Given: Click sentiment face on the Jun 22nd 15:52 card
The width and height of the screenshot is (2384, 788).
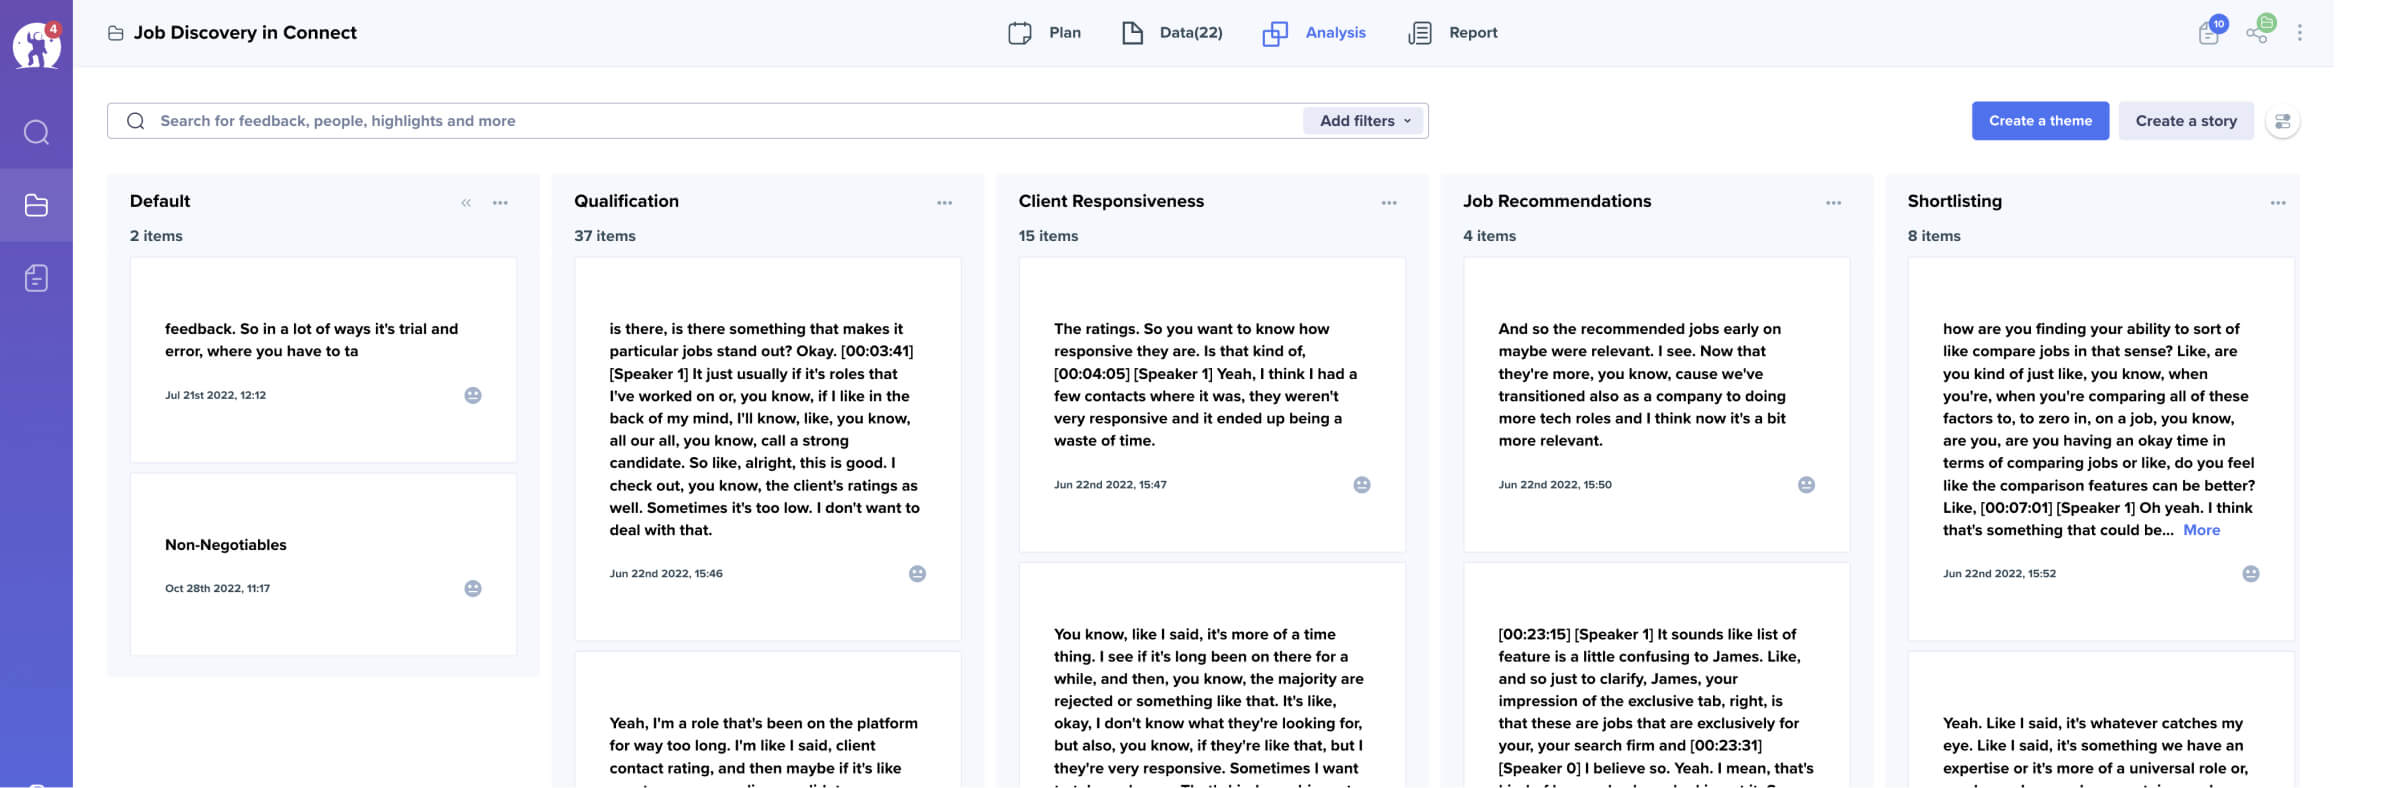Looking at the screenshot, I should click(x=2251, y=573).
